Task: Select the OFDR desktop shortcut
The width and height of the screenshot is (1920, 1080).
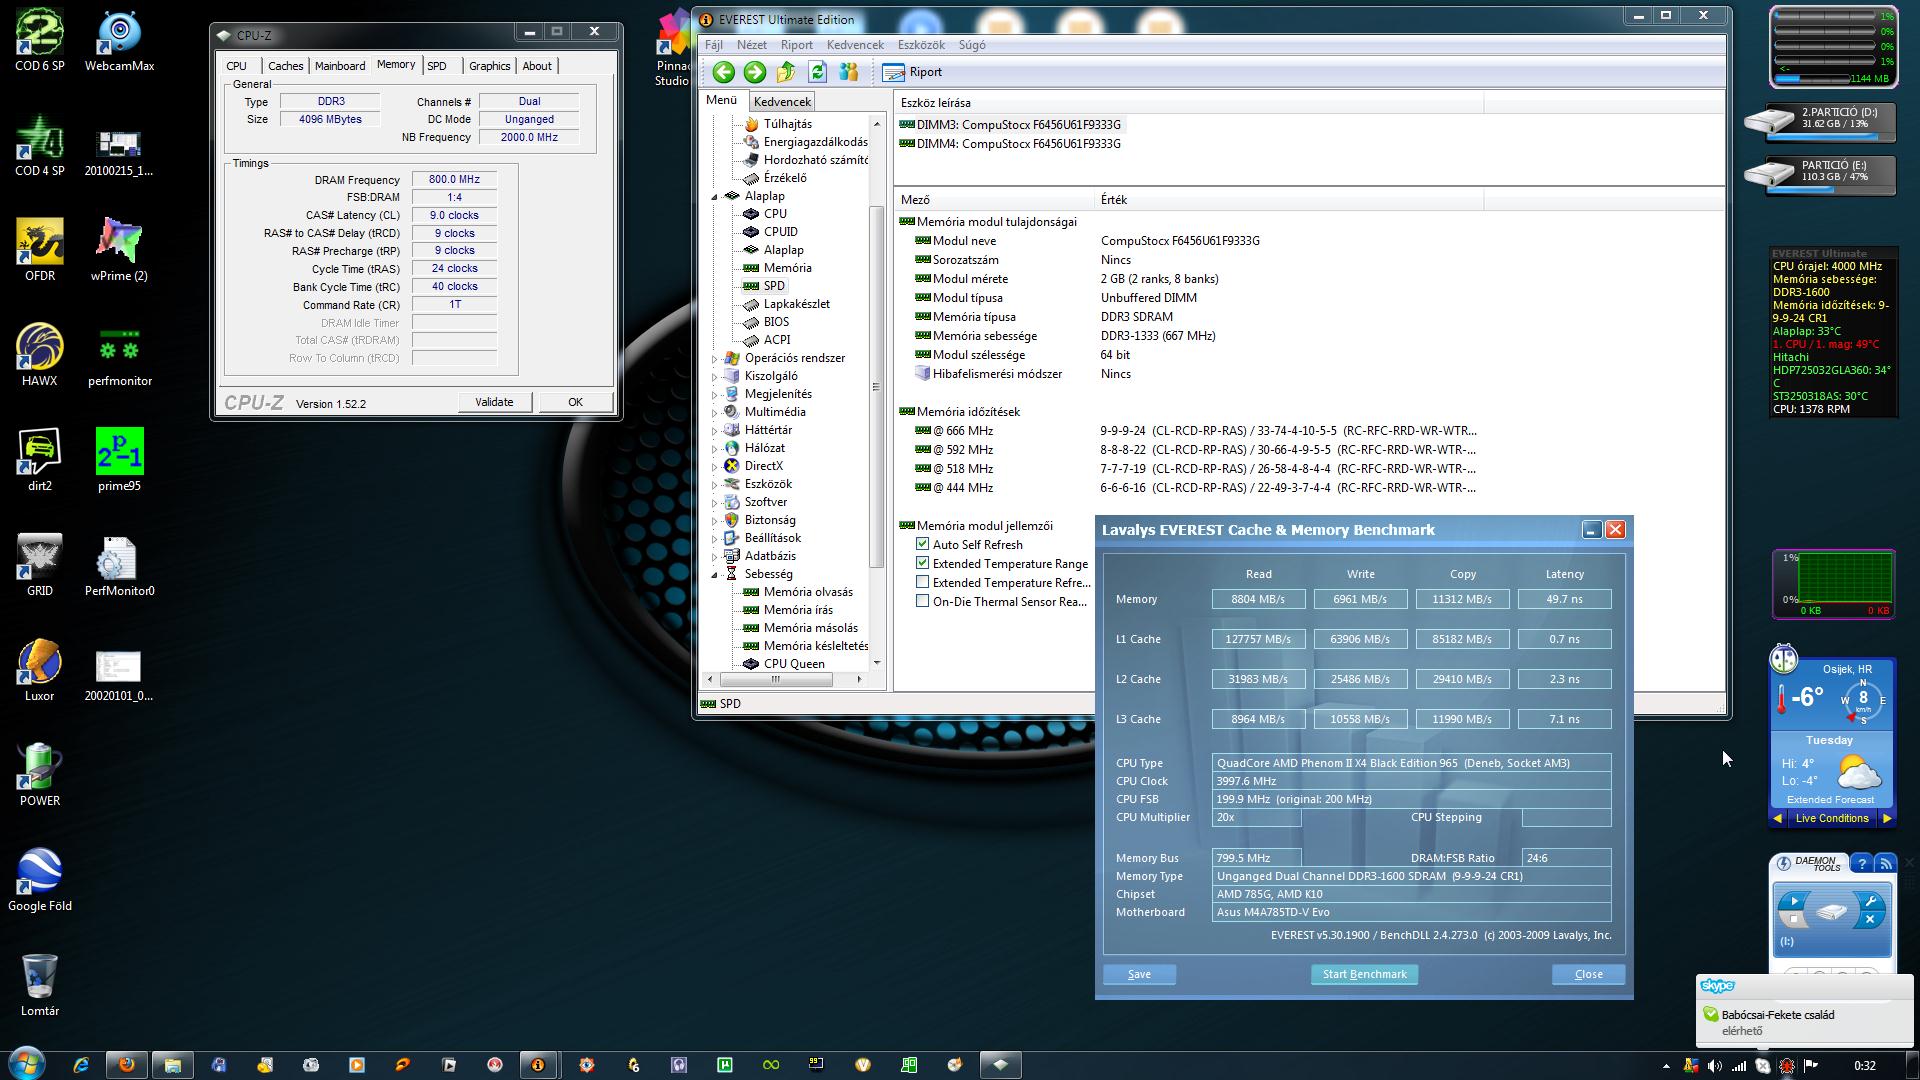Action: point(40,250)
